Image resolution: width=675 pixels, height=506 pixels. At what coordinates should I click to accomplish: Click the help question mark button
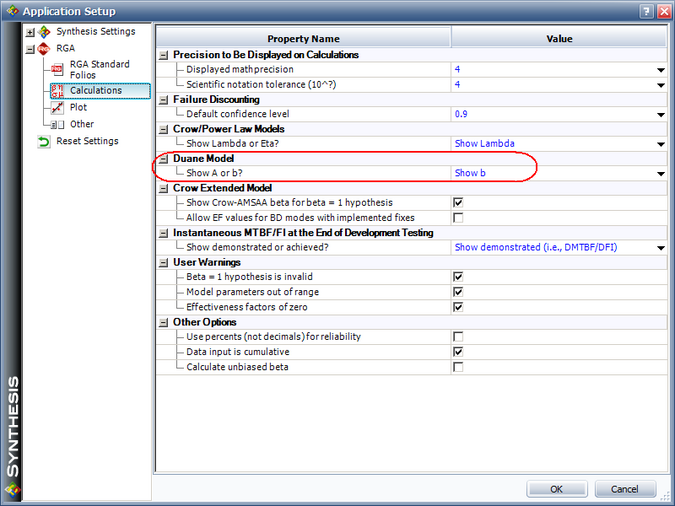point(646,11)
